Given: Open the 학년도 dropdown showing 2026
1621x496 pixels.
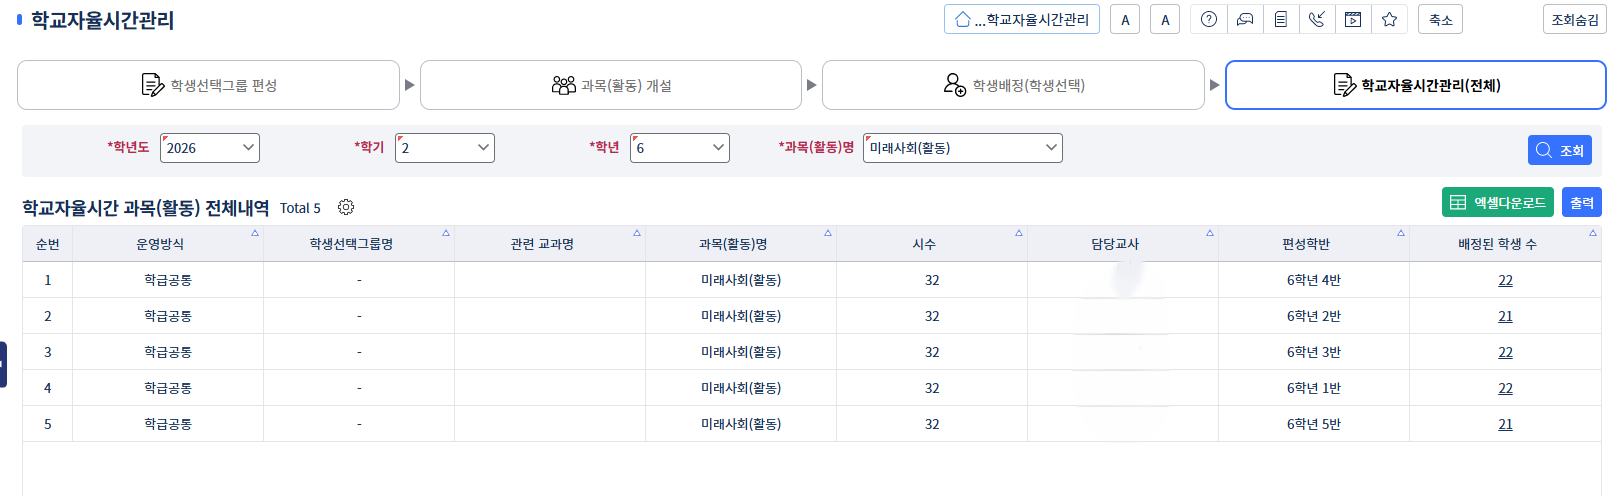Looking at the screenshot, I should click(210, 148).
